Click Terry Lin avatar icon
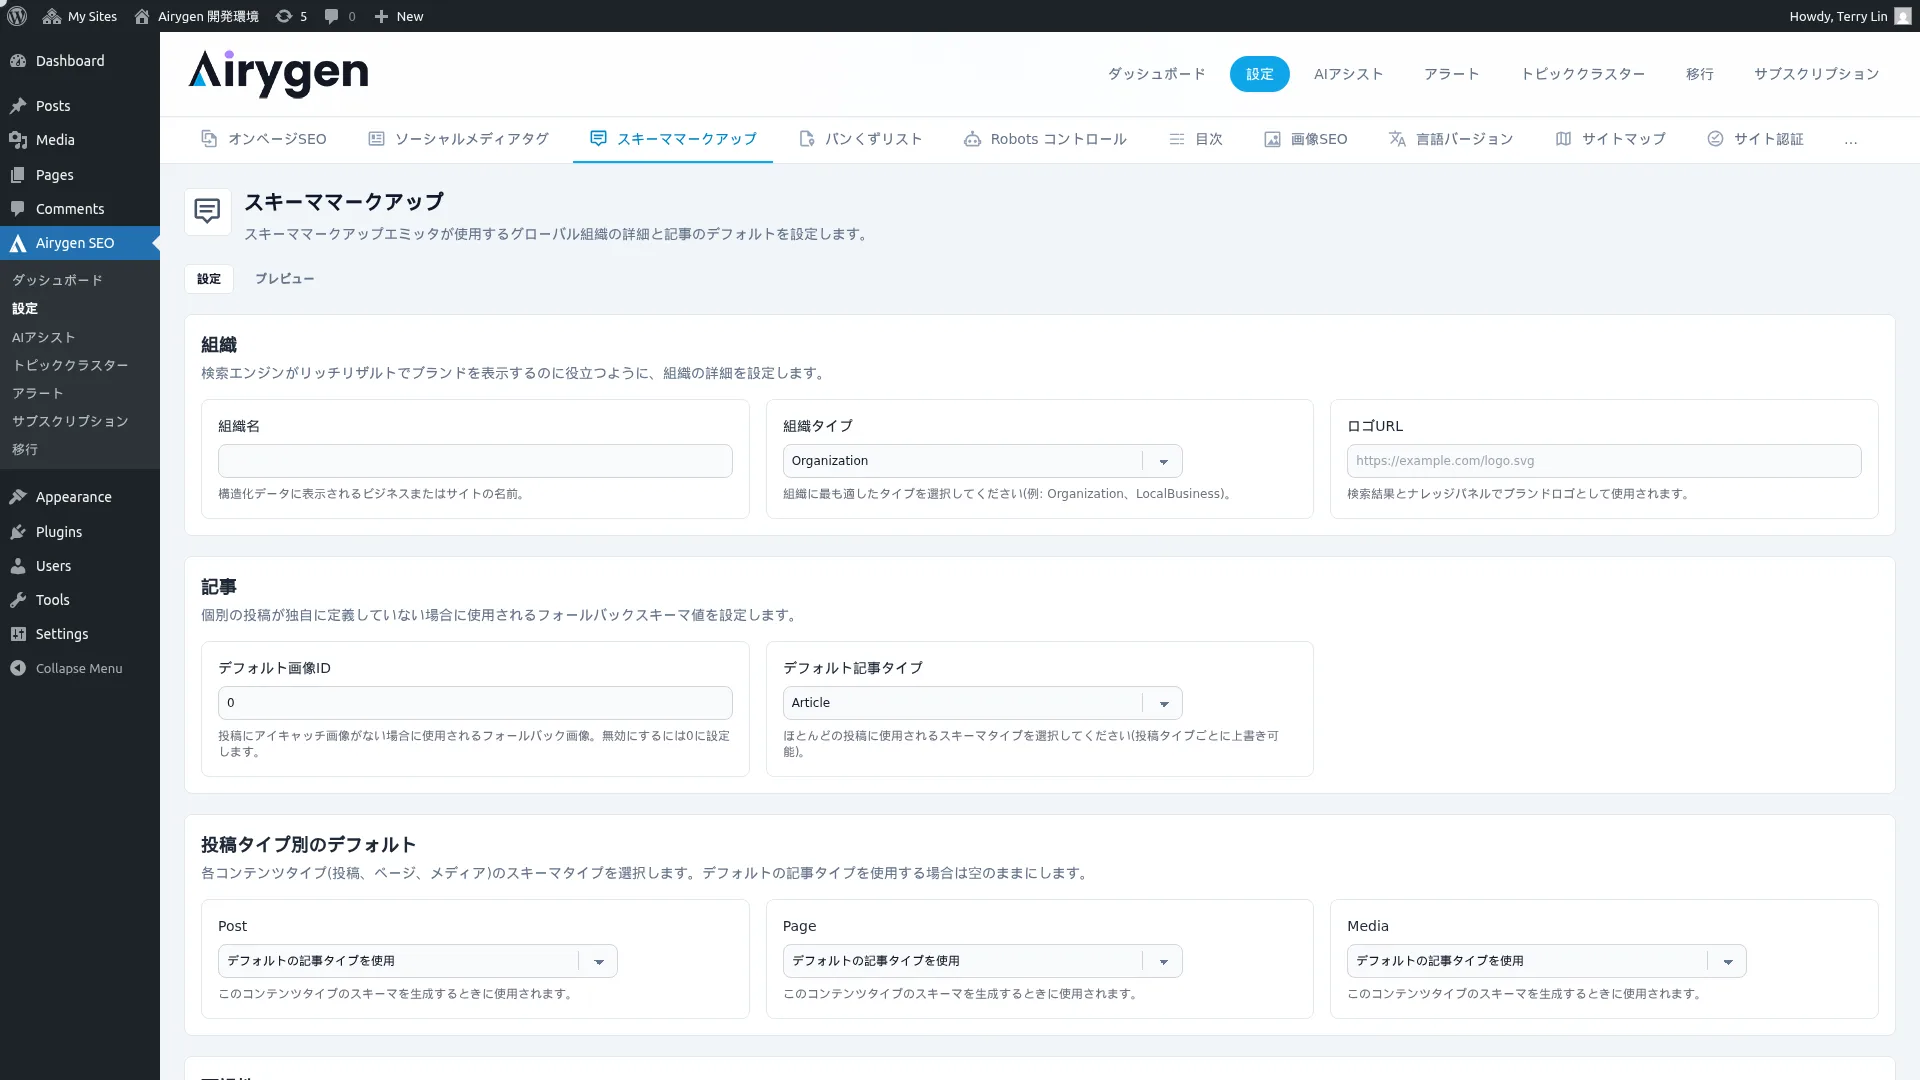 coord(1902,16)
